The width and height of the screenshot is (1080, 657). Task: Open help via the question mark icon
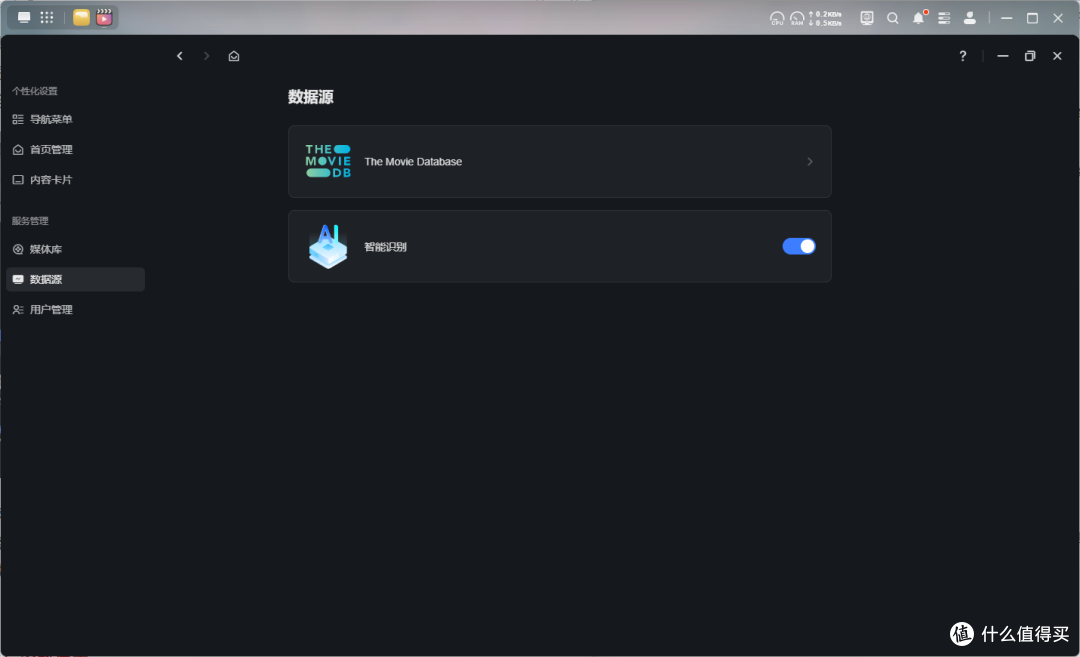click(962, 56)
